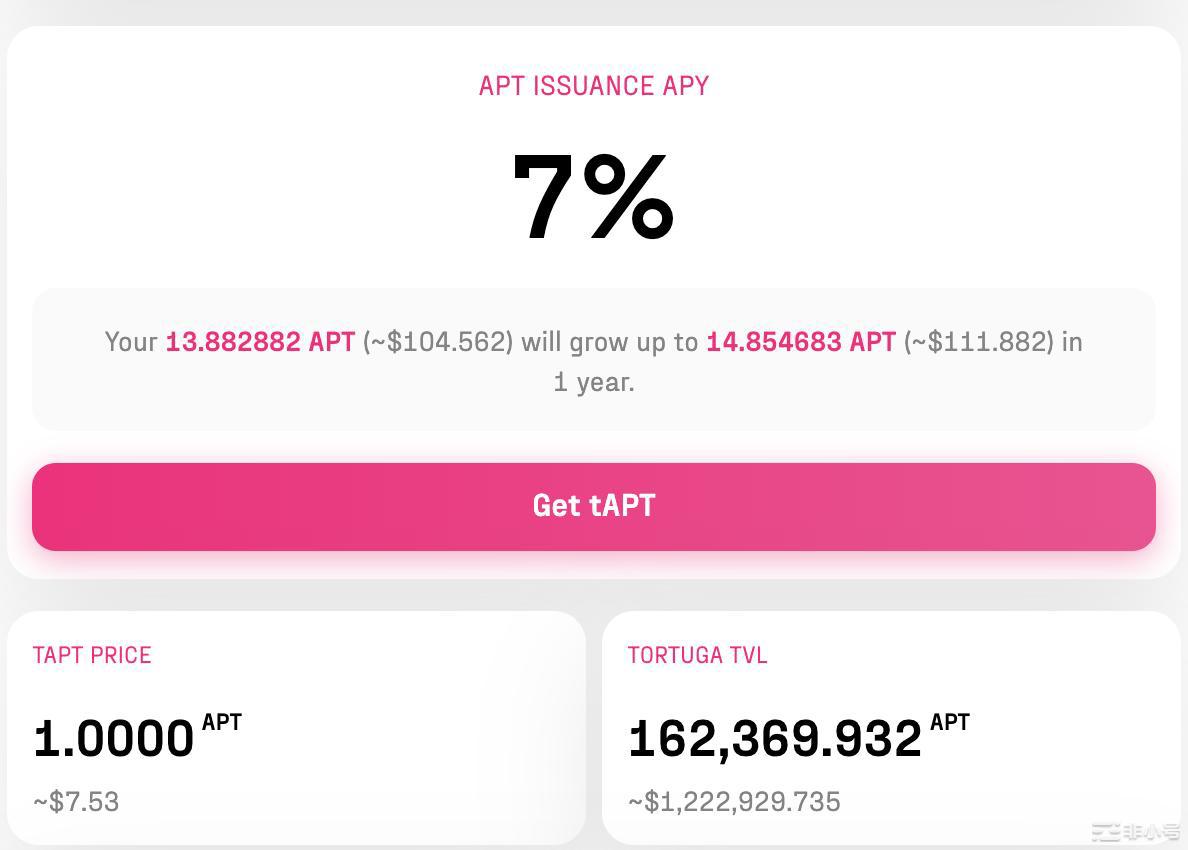Click the APT unit beside 1.0000
1188x850 pixels.
(x=222, y=722)
